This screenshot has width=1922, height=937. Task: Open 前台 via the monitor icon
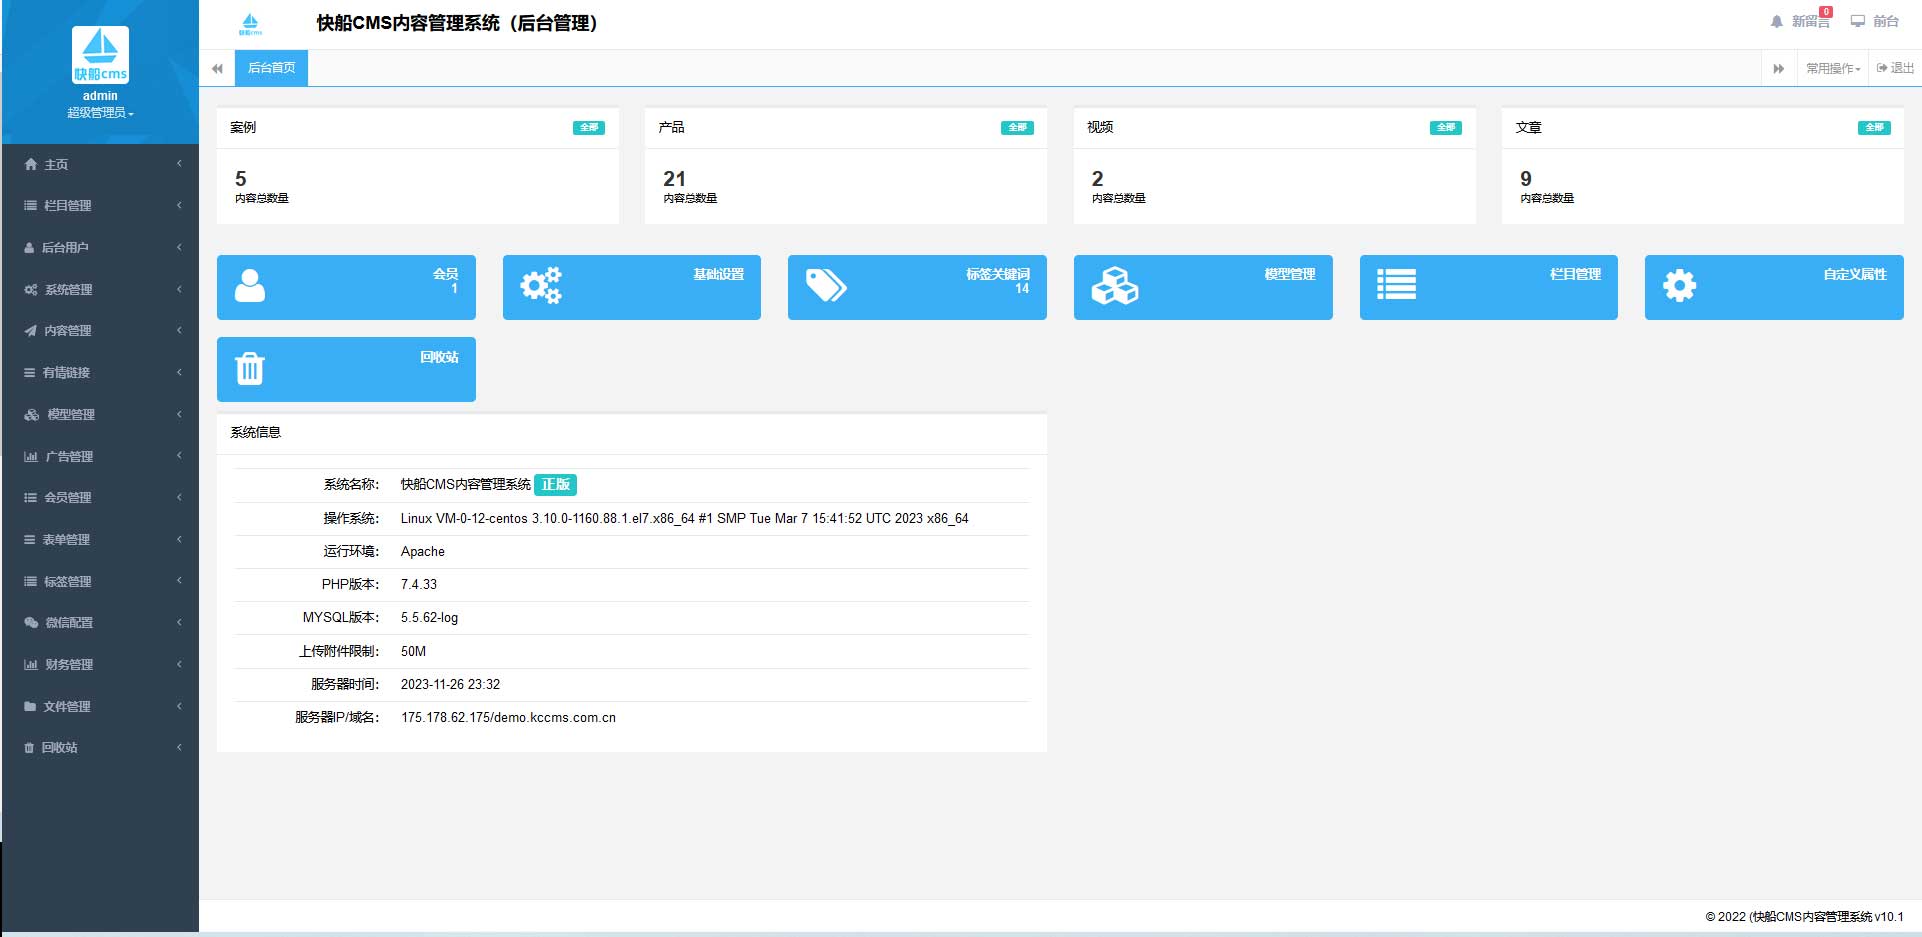click(x=1858, y=20)
